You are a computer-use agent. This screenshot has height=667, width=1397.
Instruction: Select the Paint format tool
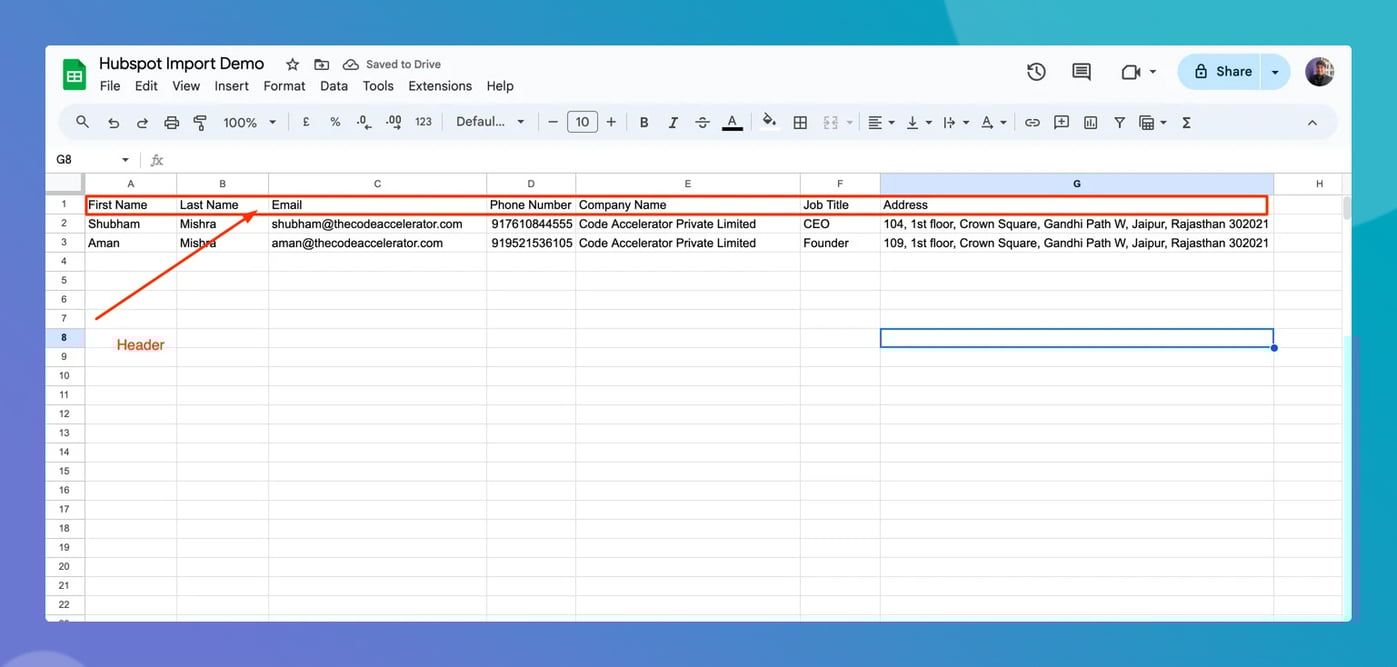pos(199,121)
